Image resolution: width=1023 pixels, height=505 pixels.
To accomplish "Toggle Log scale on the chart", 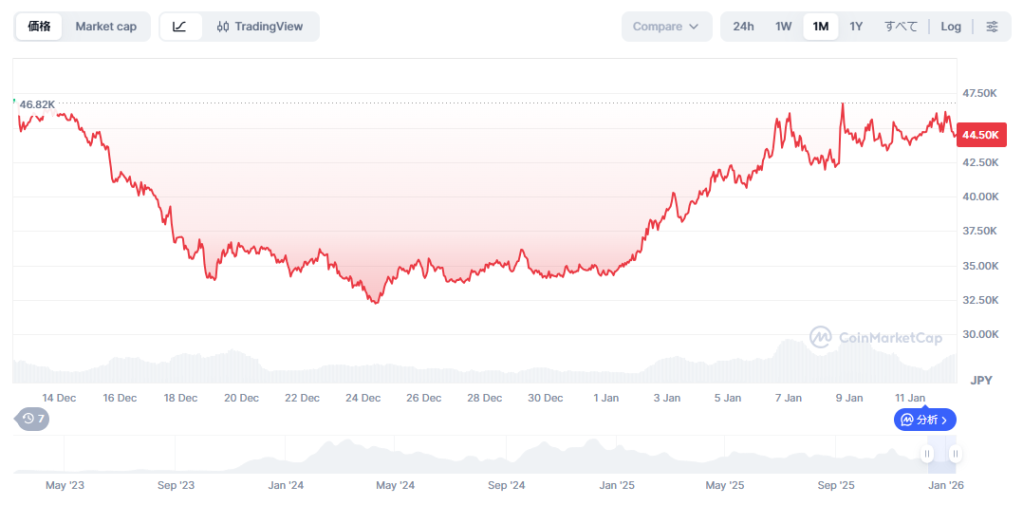I will (x=950, y=27).
